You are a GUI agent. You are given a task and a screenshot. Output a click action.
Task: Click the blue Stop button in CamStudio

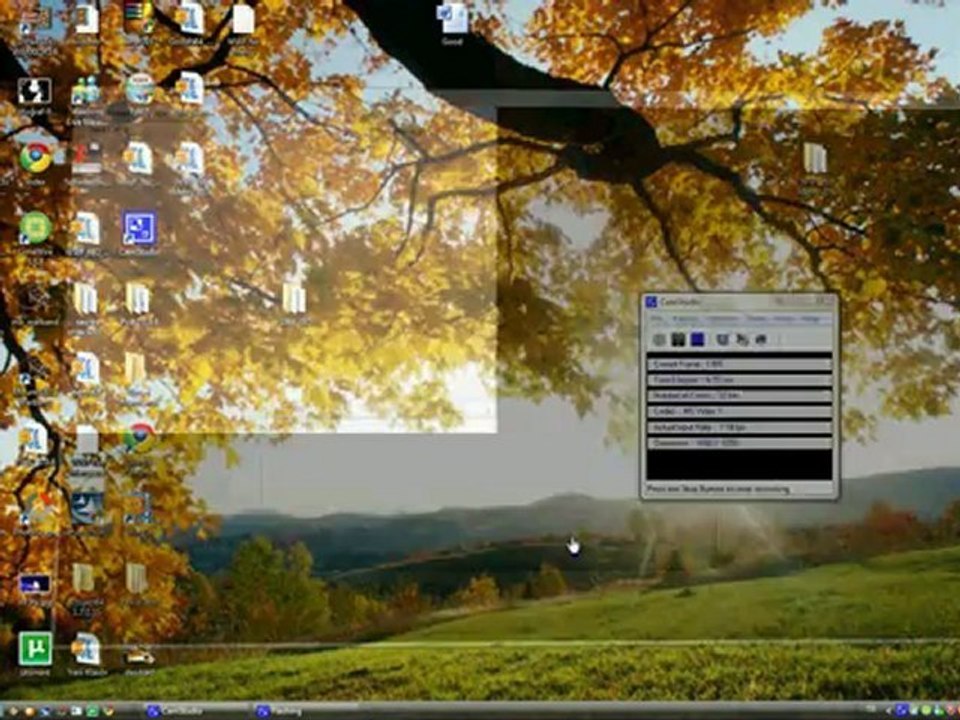coord(697,340)
